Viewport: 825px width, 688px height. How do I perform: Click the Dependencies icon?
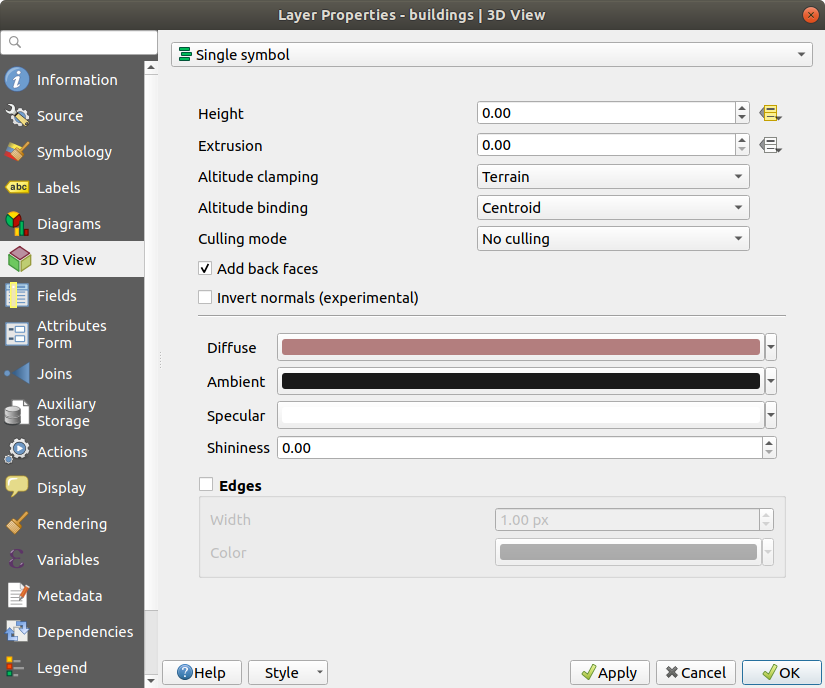[x=17, y=631]
